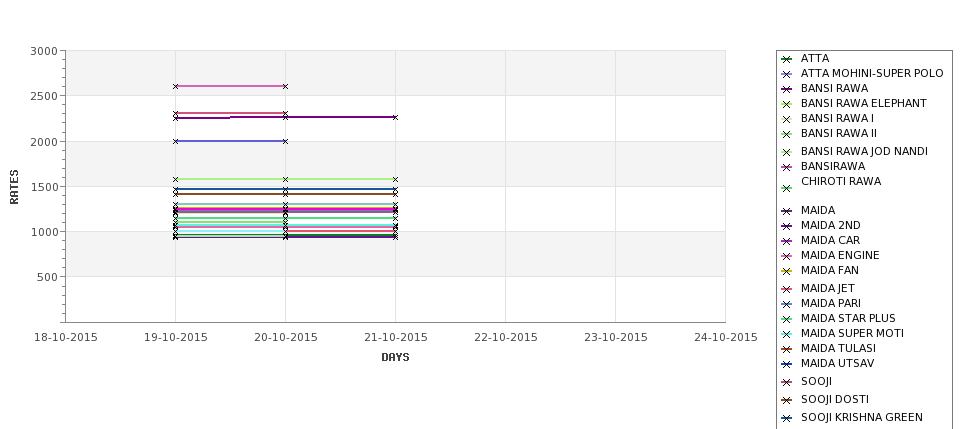Click the CHIROTI RAWA legend marker icon
Image resolution: width=975 pixels, height=429 pixels.
tap(787, 188)
